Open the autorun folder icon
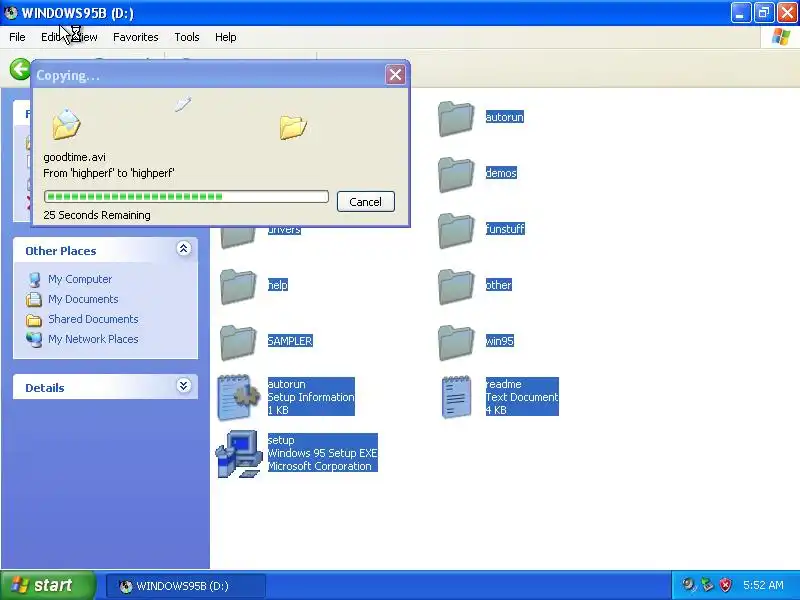This screenshot has width=800, height=600. pyautogui.click(x=456, y=118)
